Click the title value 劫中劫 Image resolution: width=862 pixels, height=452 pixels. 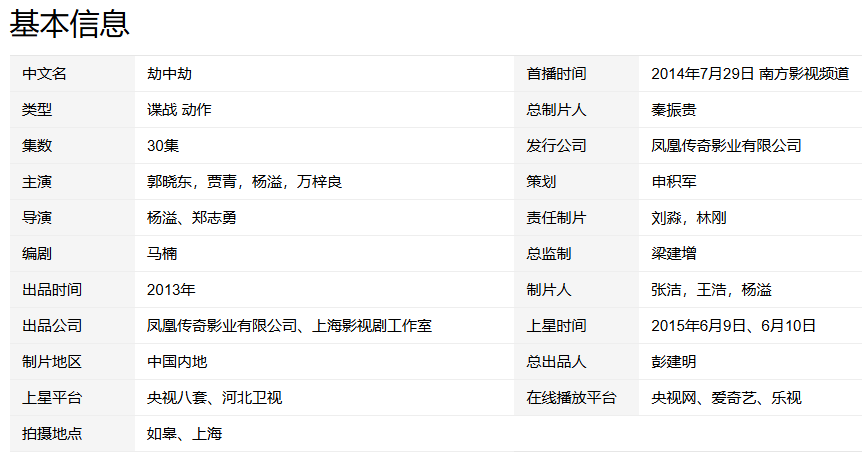pyautogui.click(x=169, y=74)
